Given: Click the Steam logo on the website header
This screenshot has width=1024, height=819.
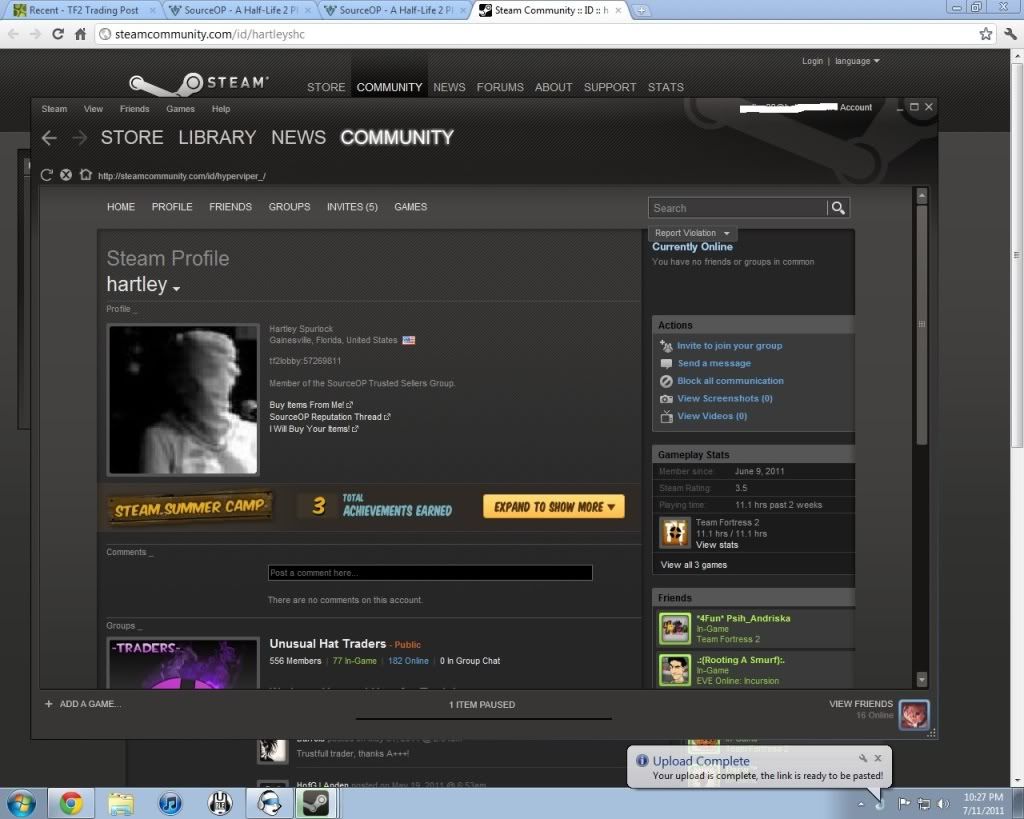Looking at the screenshot, I should 199,84.
